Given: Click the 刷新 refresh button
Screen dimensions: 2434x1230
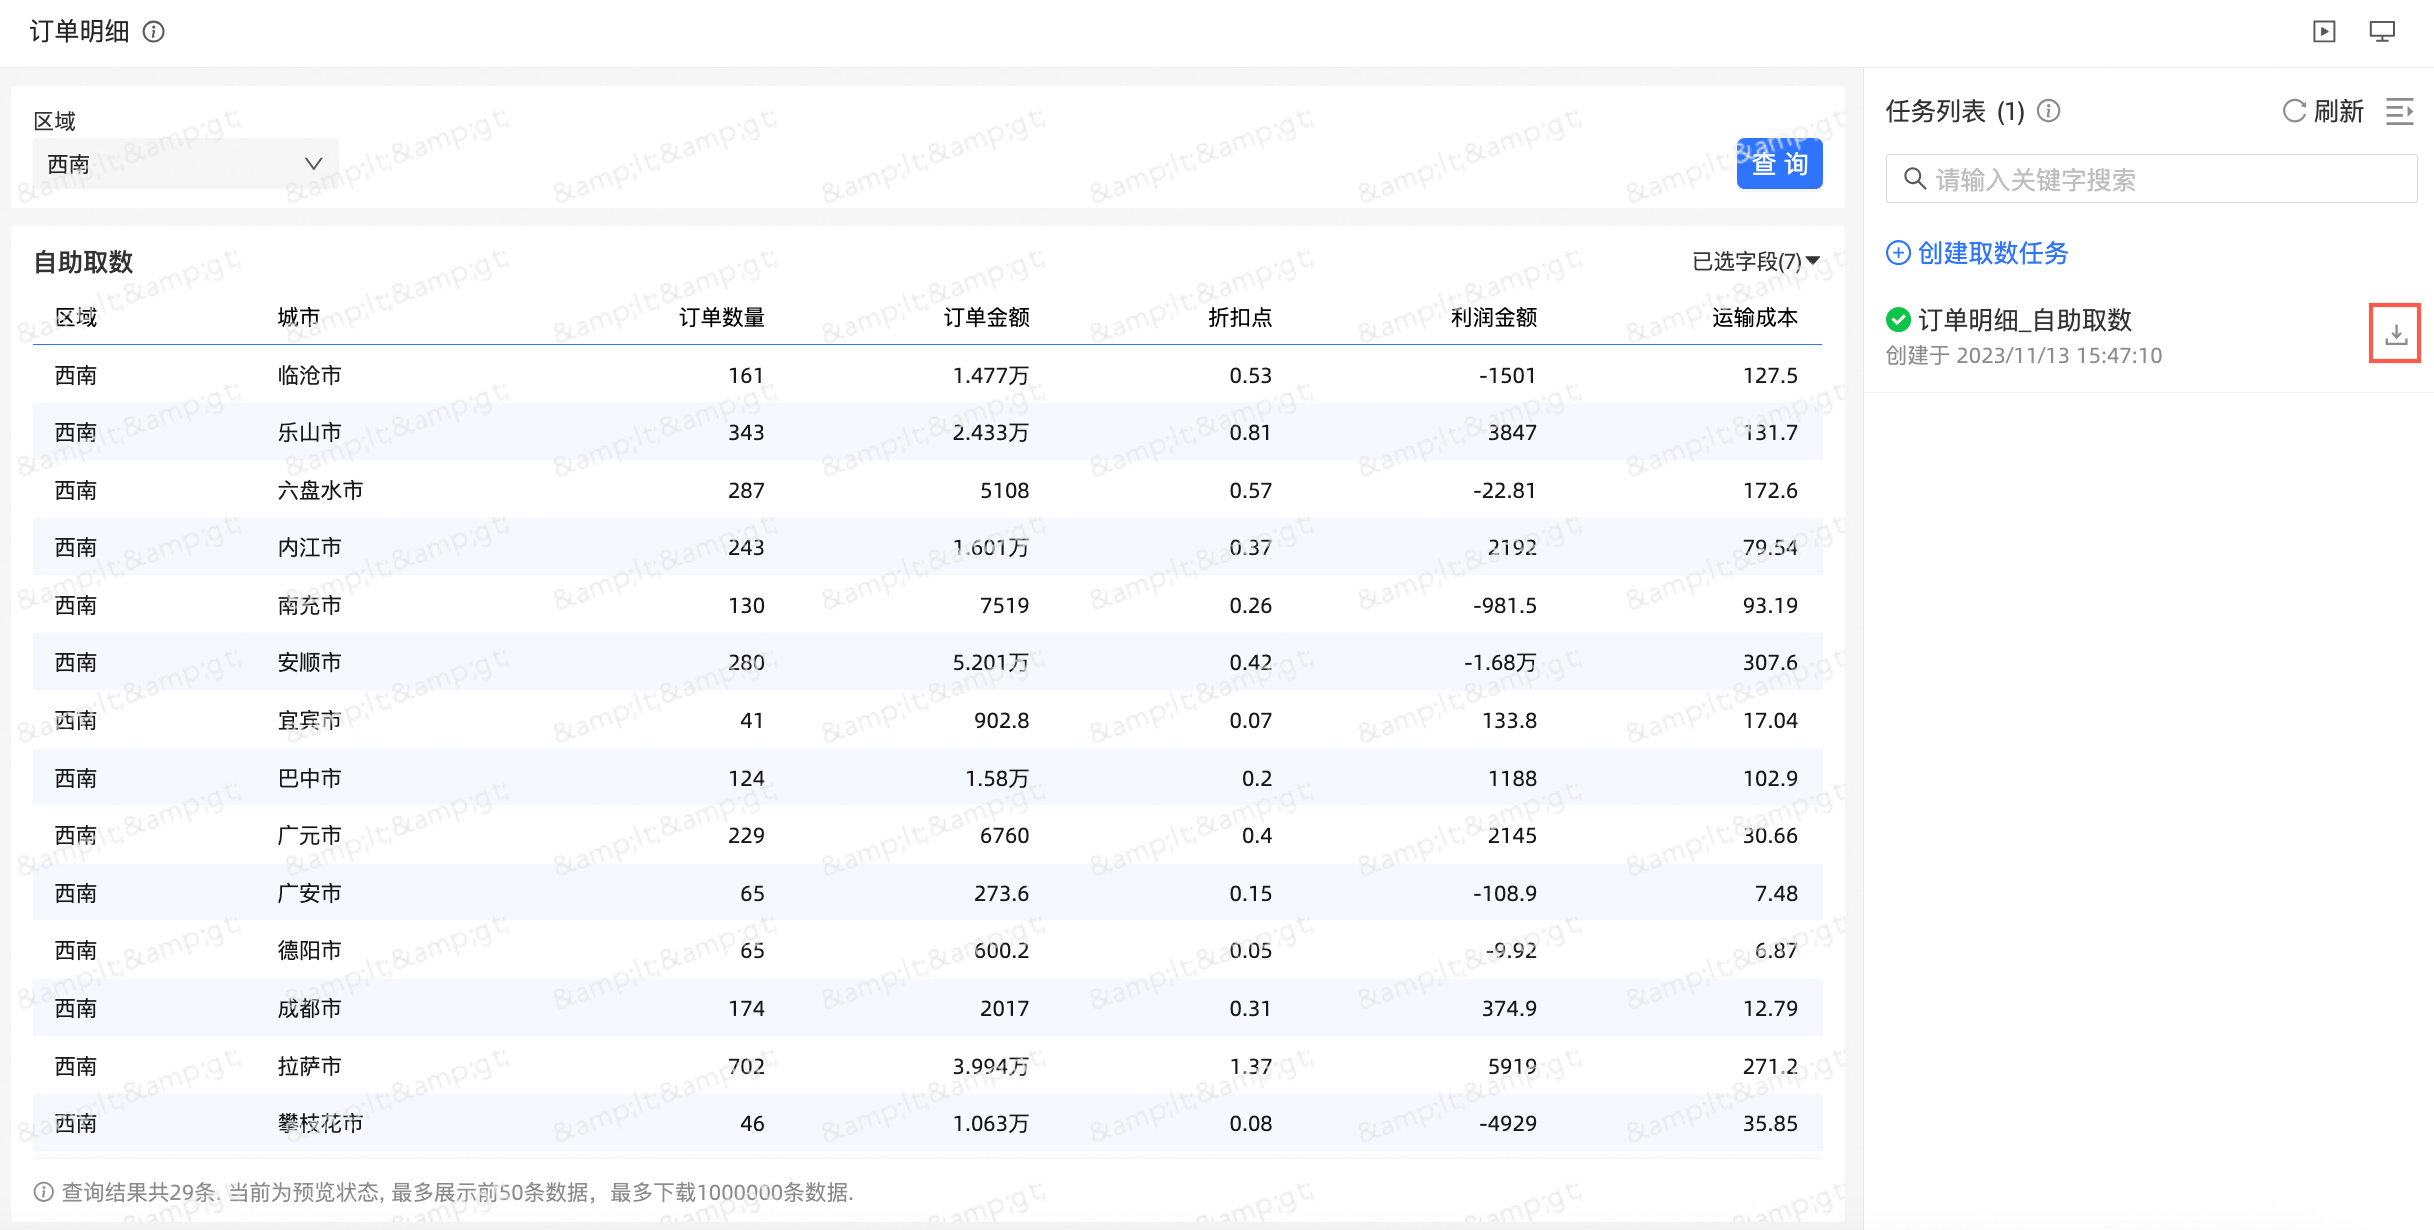Looking at the screenshot, I should 2323,111.
